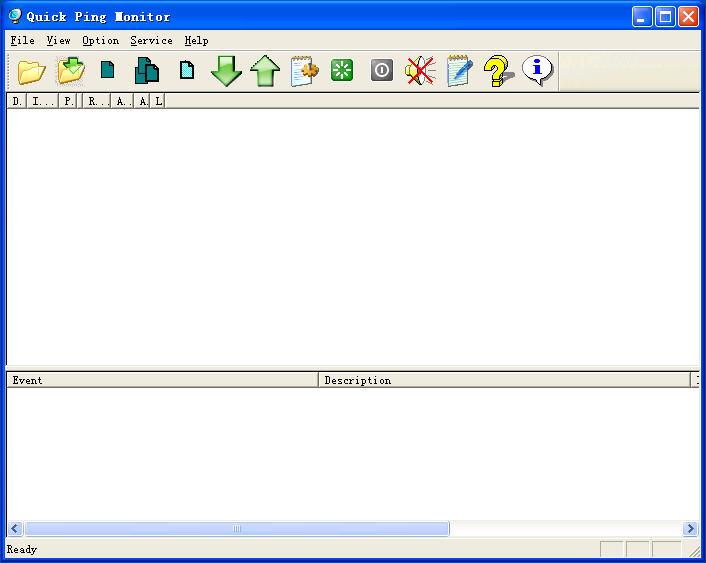Open the notepad with blue pen icon

[460, 71]
